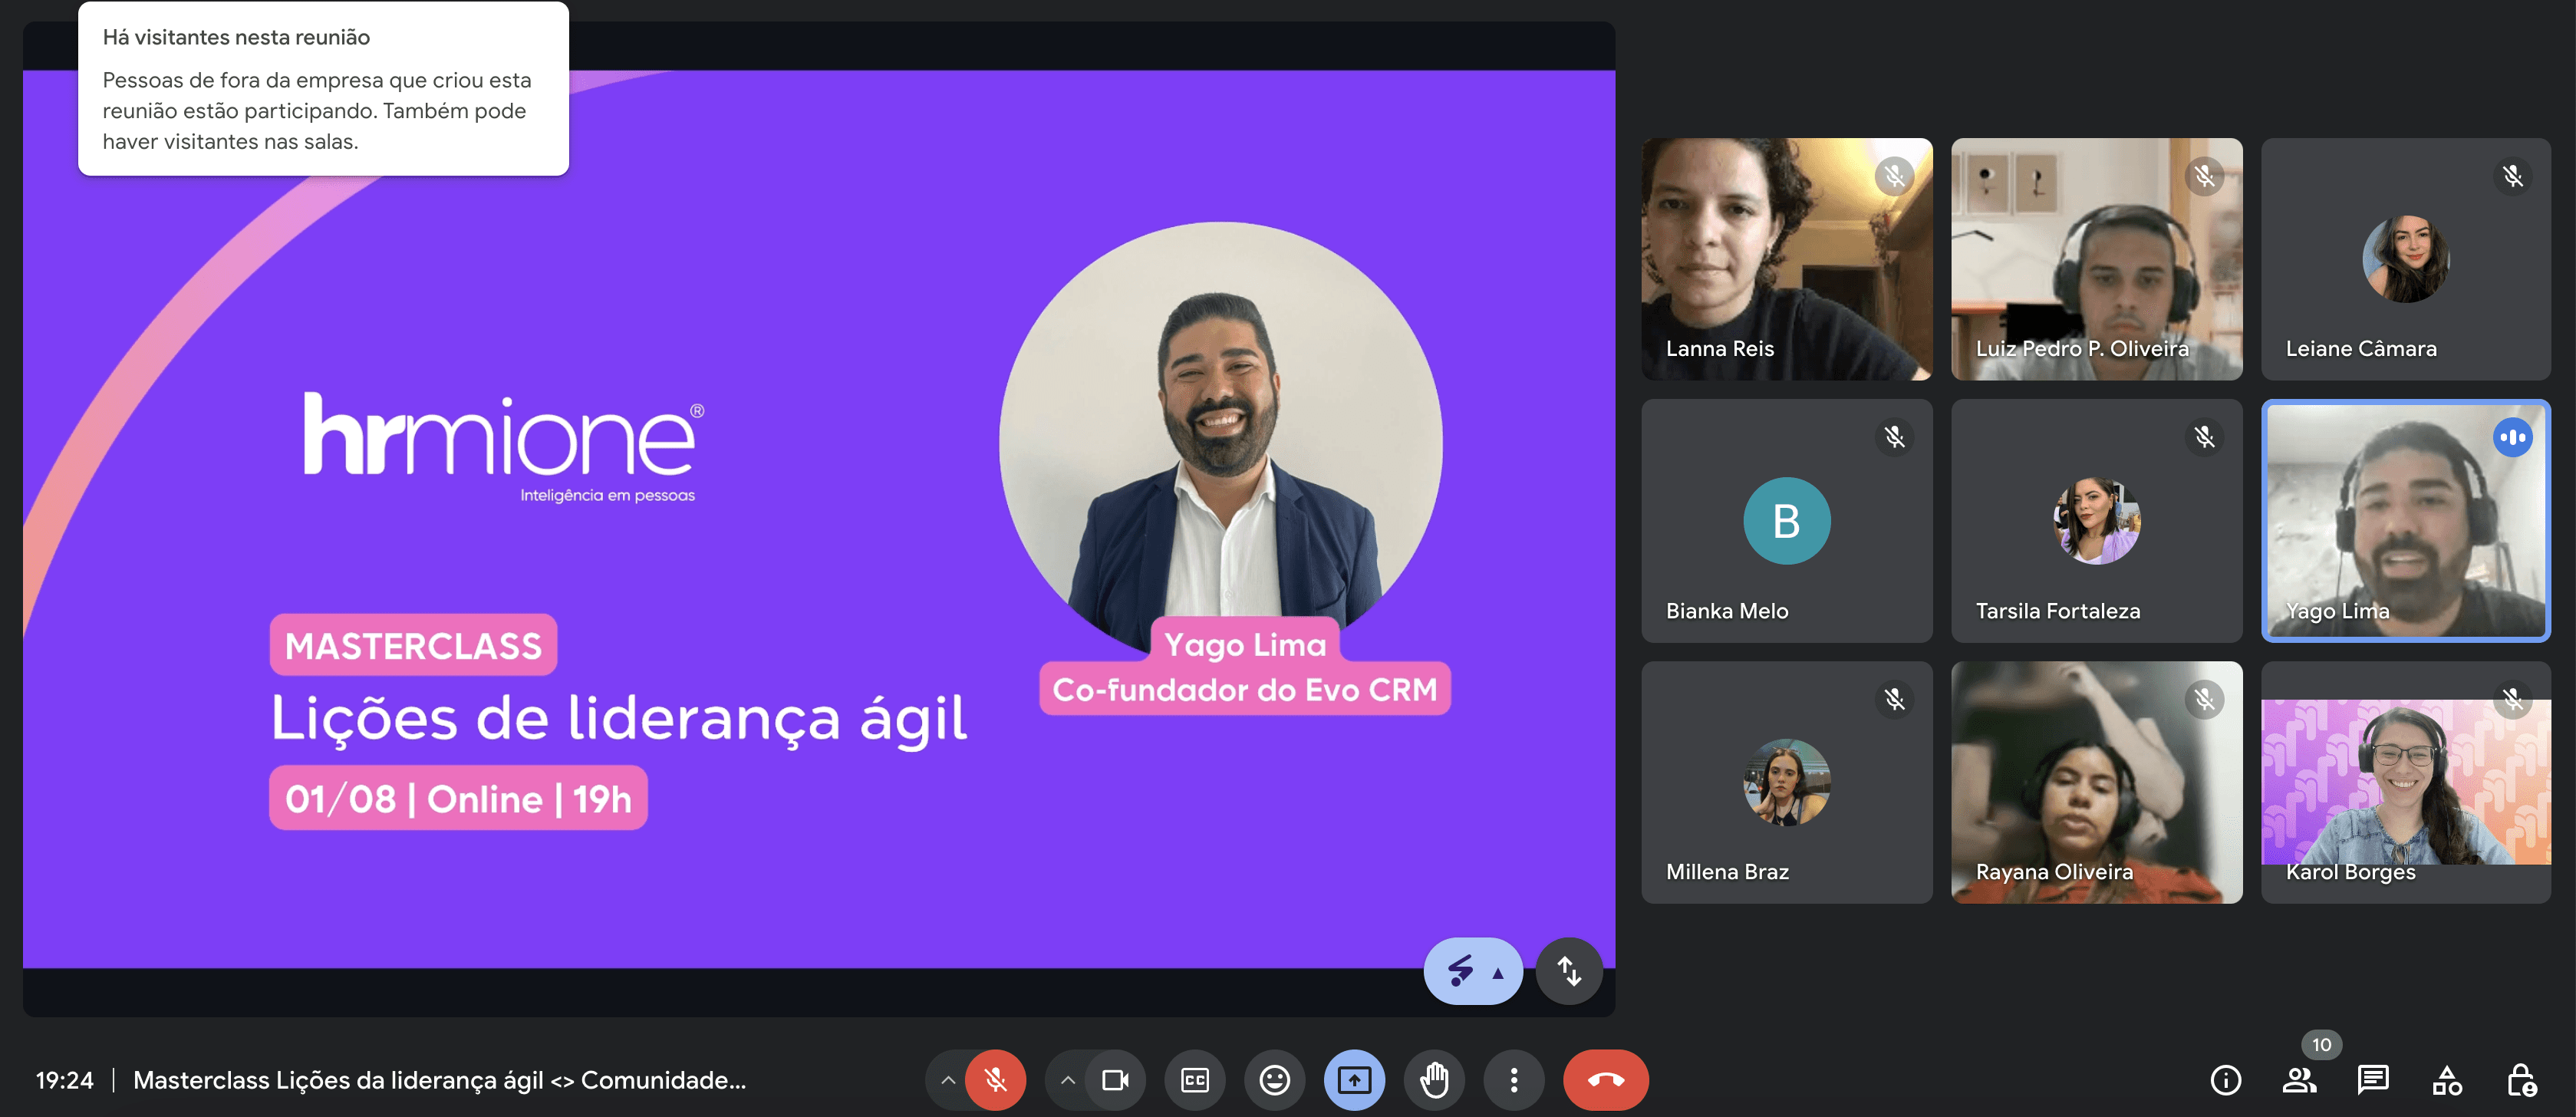This screenshot has width=2576, height=1117.
Task: Click the name label Karol Borges
Action: click(x=2350, y=872)
